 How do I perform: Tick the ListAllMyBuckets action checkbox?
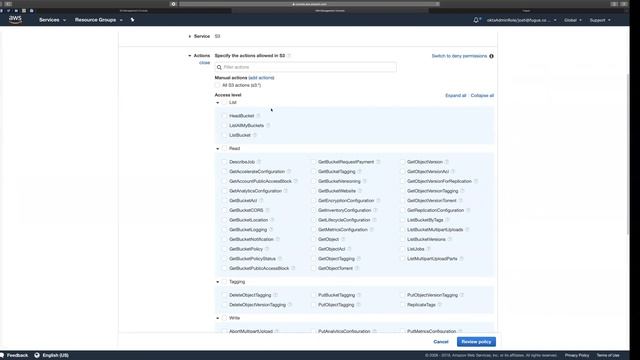(224, 125)
